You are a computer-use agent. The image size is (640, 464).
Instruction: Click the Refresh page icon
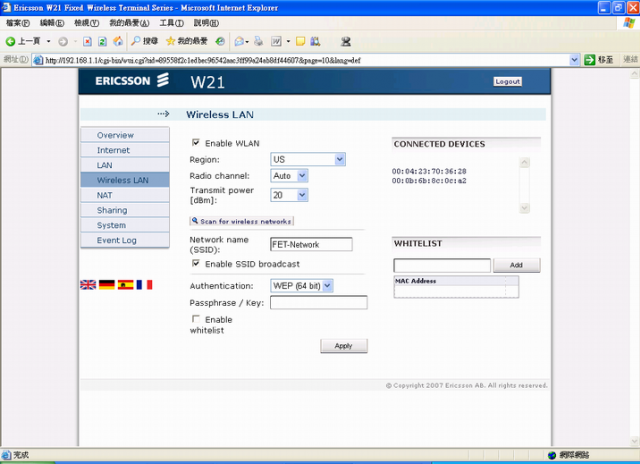point(102,41)
